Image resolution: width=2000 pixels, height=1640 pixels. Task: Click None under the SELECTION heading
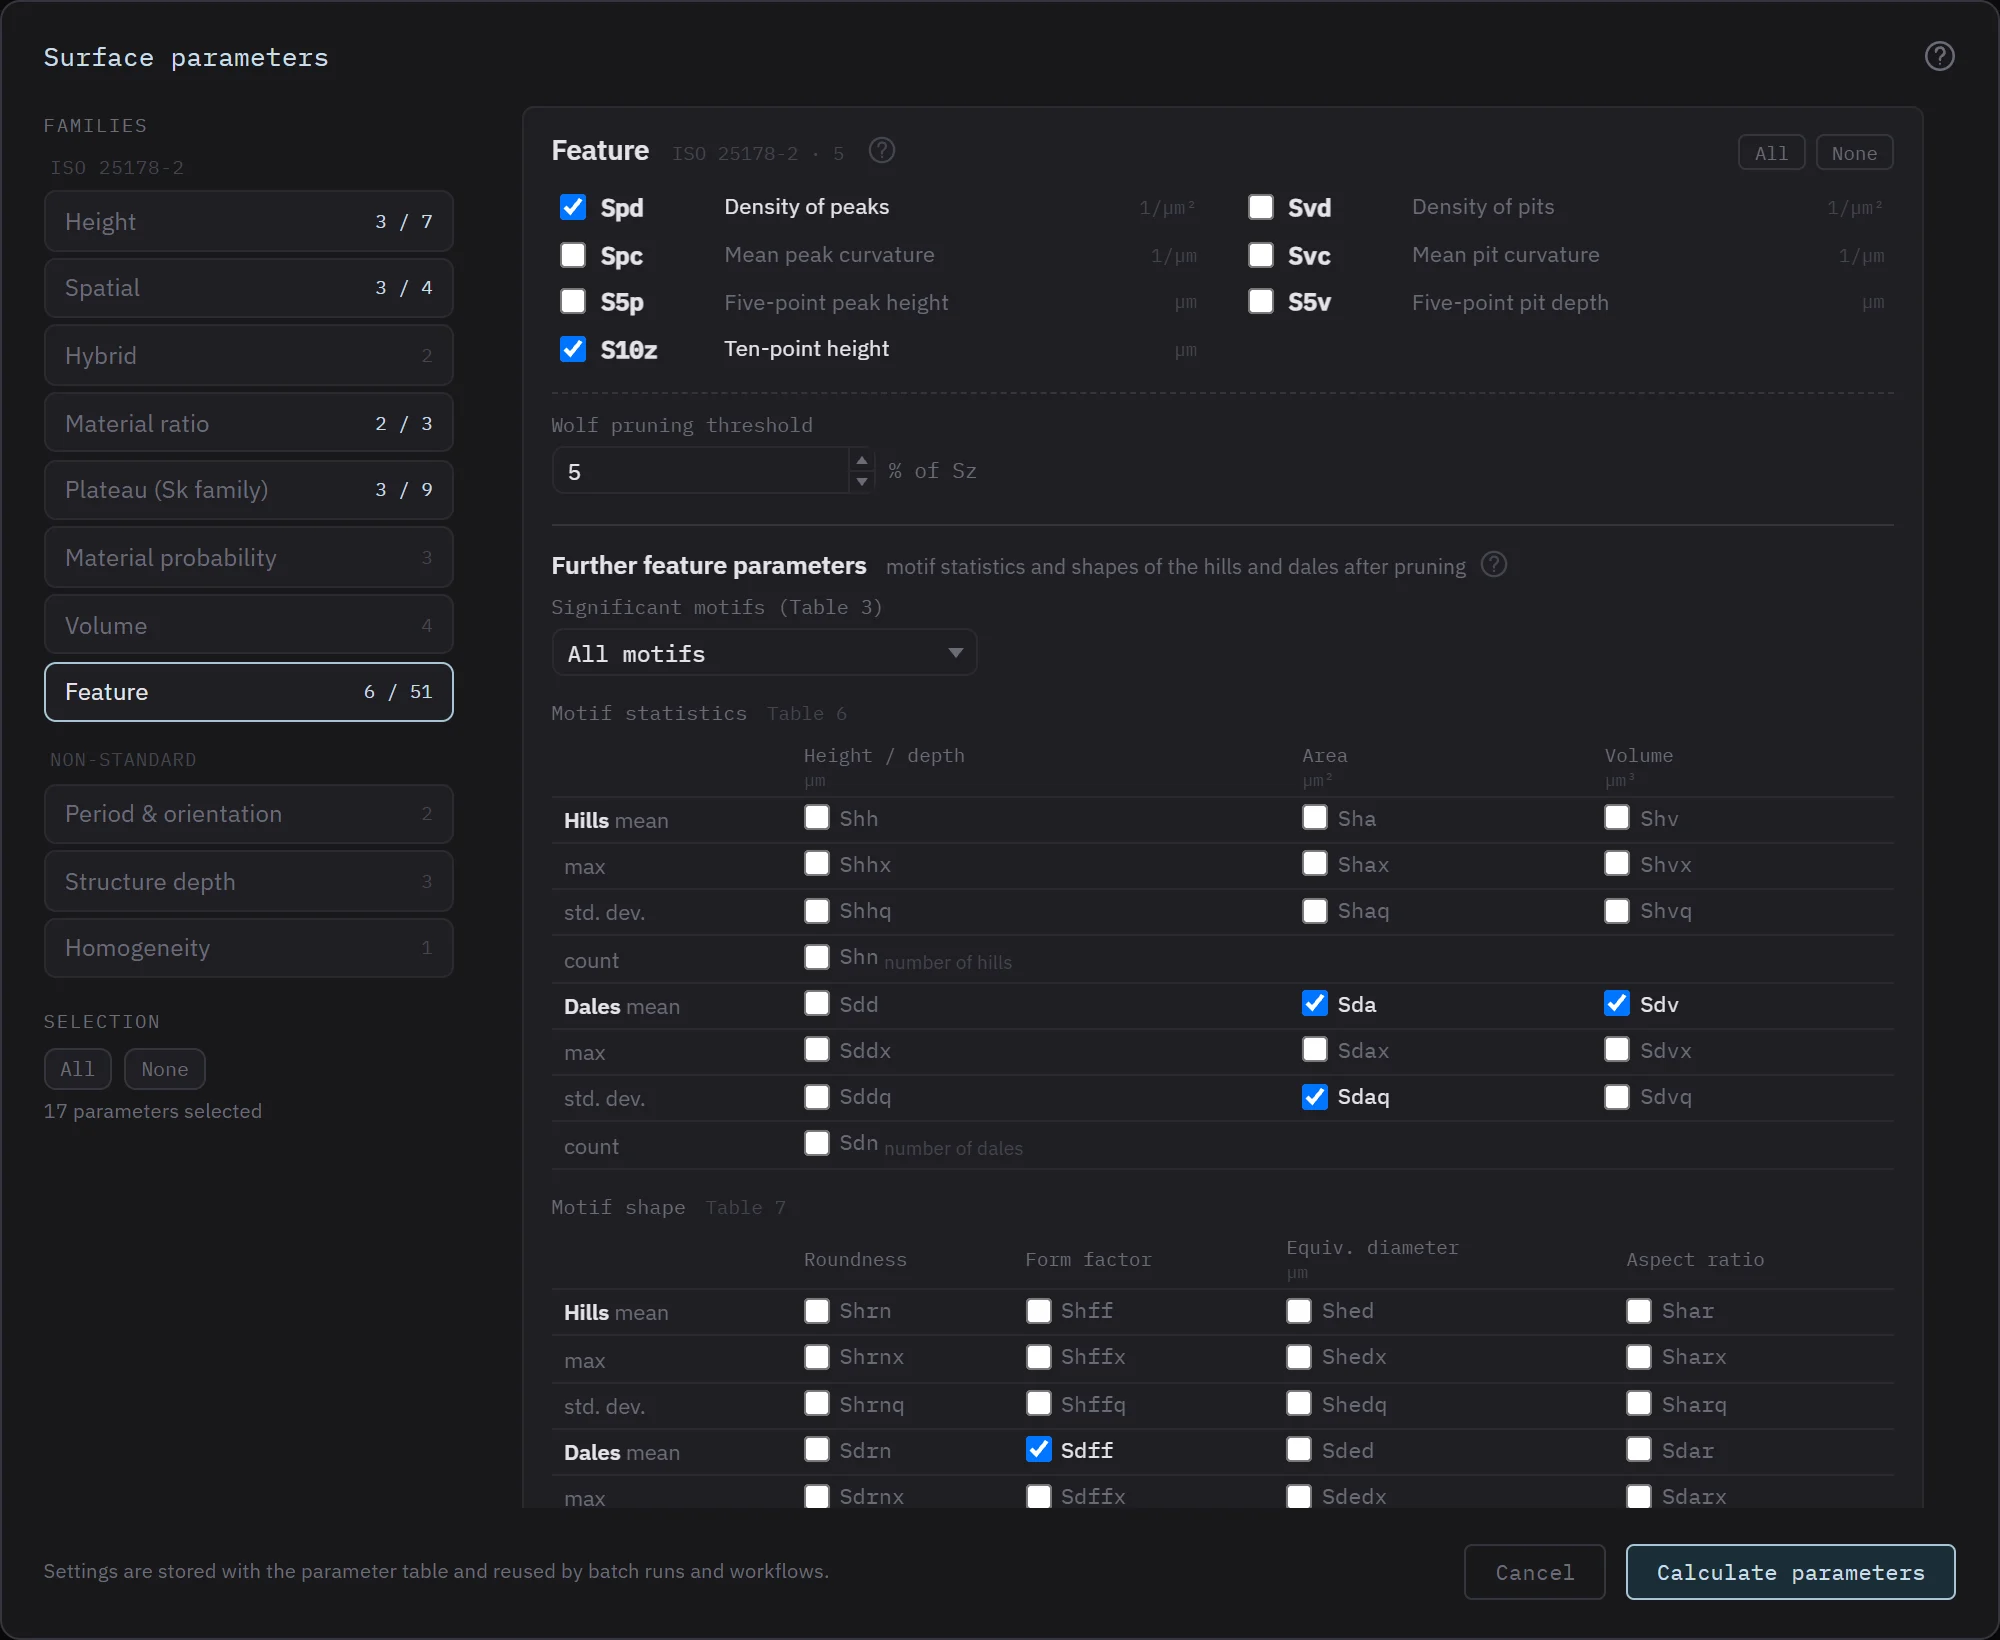pyautogui.click(x=164, y=1069)
